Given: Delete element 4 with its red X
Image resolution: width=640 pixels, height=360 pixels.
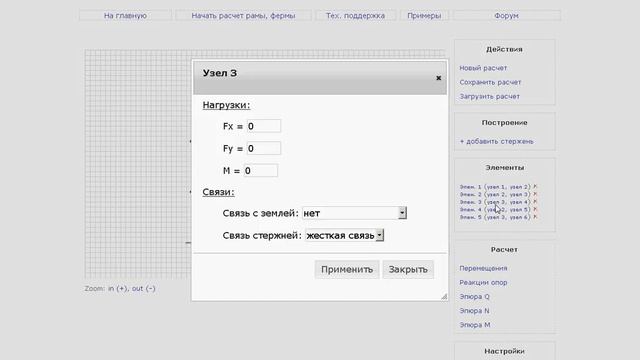Looking at the screenshot, I should click(x=535, y=209).
